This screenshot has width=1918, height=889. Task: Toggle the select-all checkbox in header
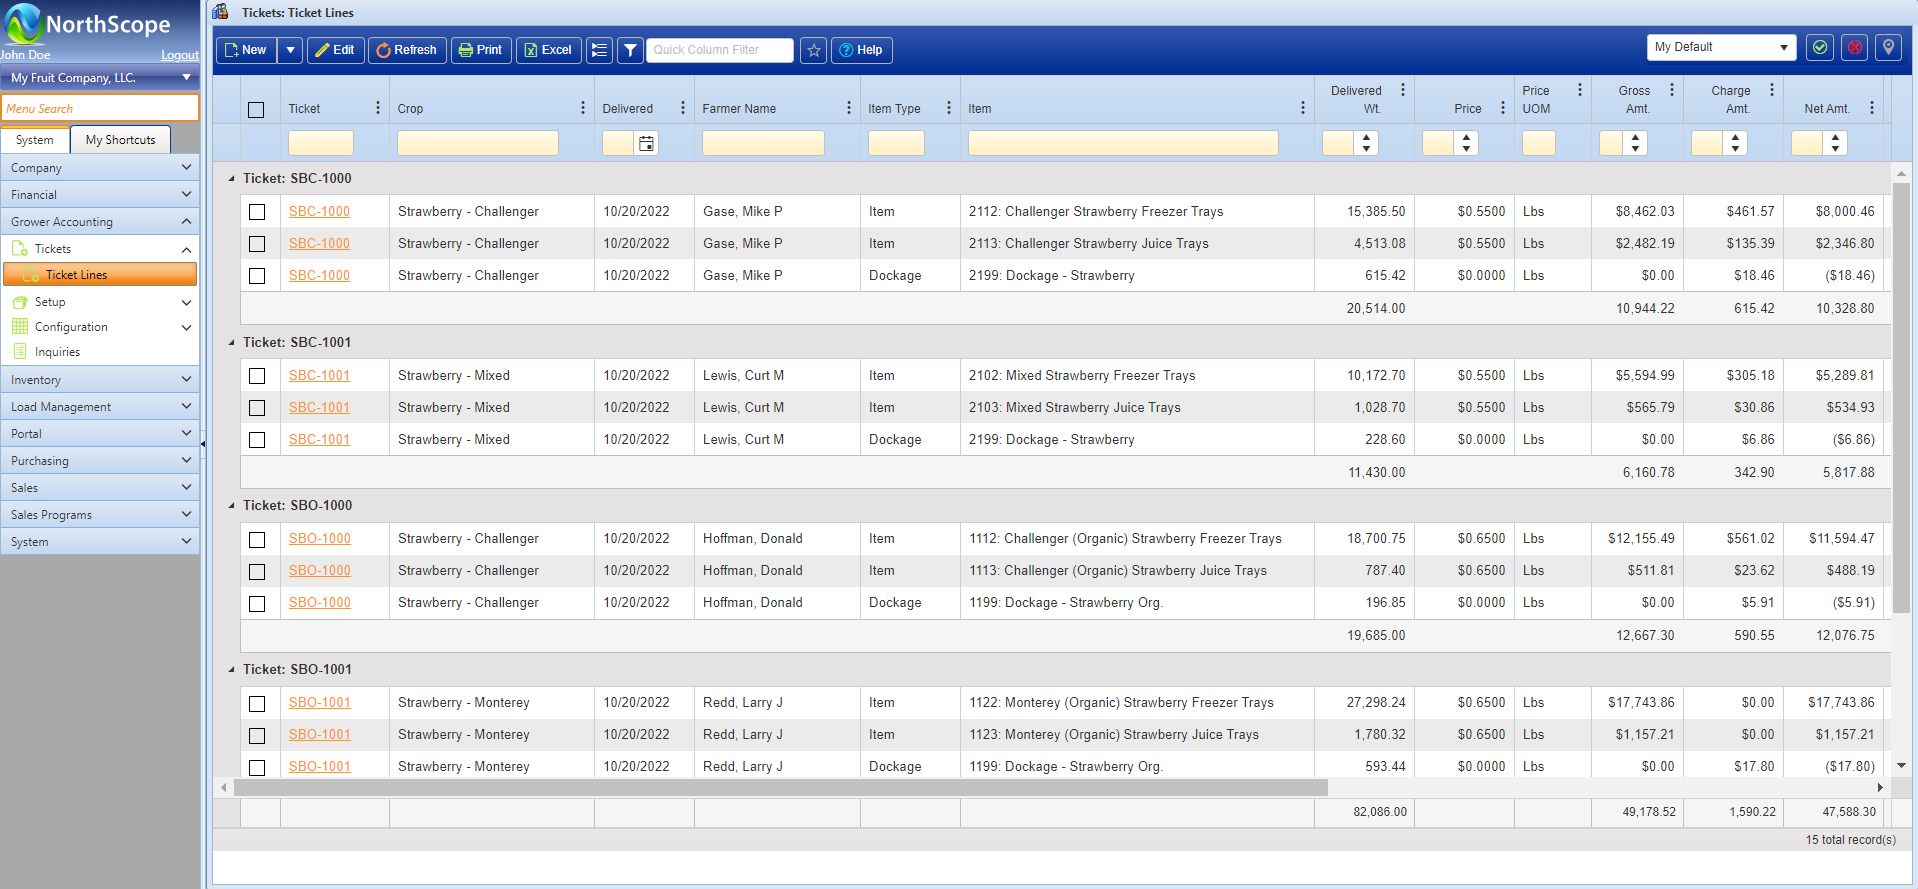(256, 110)
